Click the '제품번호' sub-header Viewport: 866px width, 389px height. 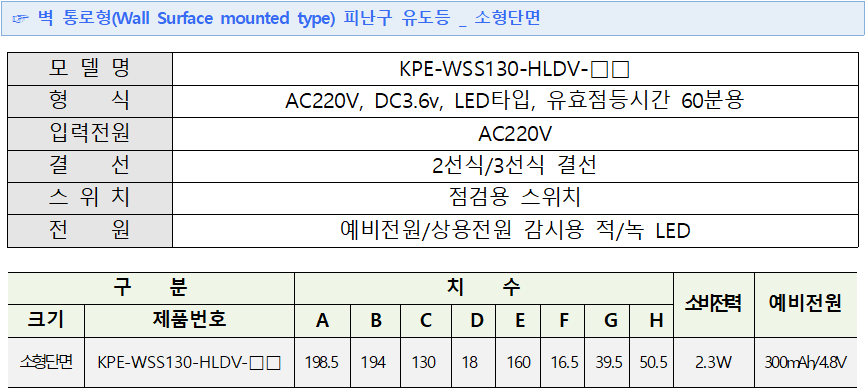pos(189,319)
